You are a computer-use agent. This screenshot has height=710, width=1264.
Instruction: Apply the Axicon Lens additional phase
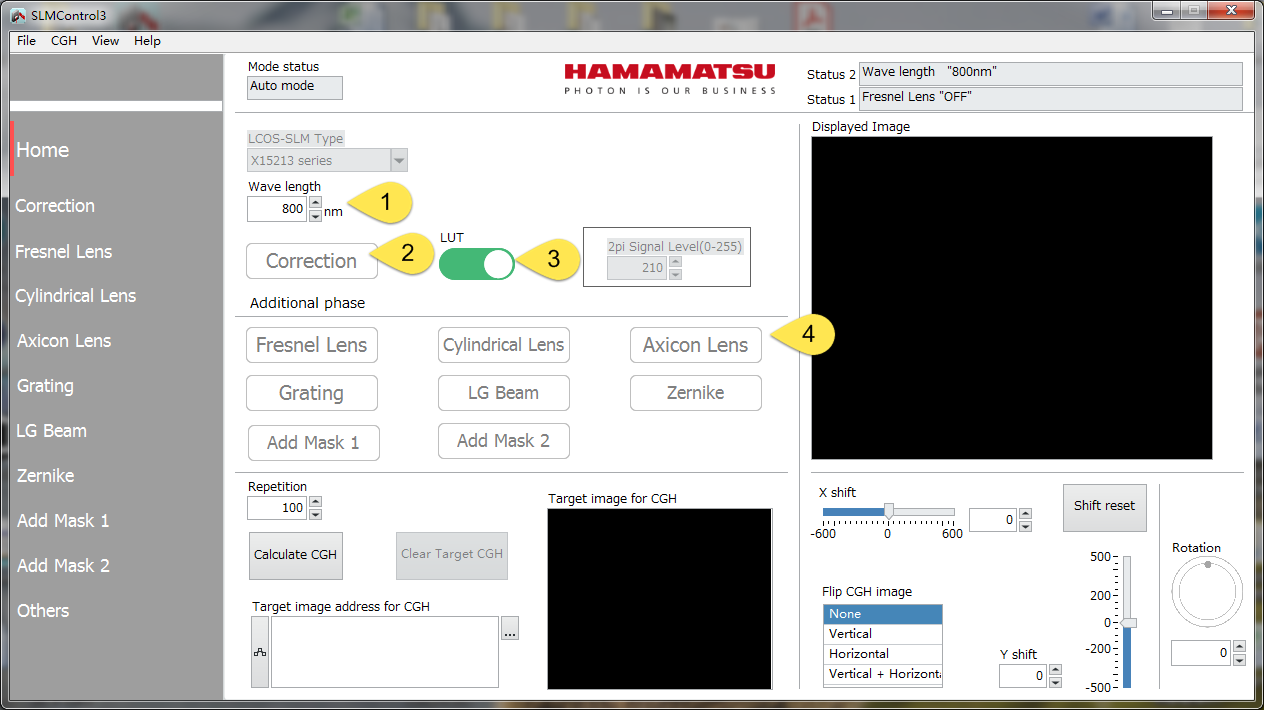click(x=695, y=344)
